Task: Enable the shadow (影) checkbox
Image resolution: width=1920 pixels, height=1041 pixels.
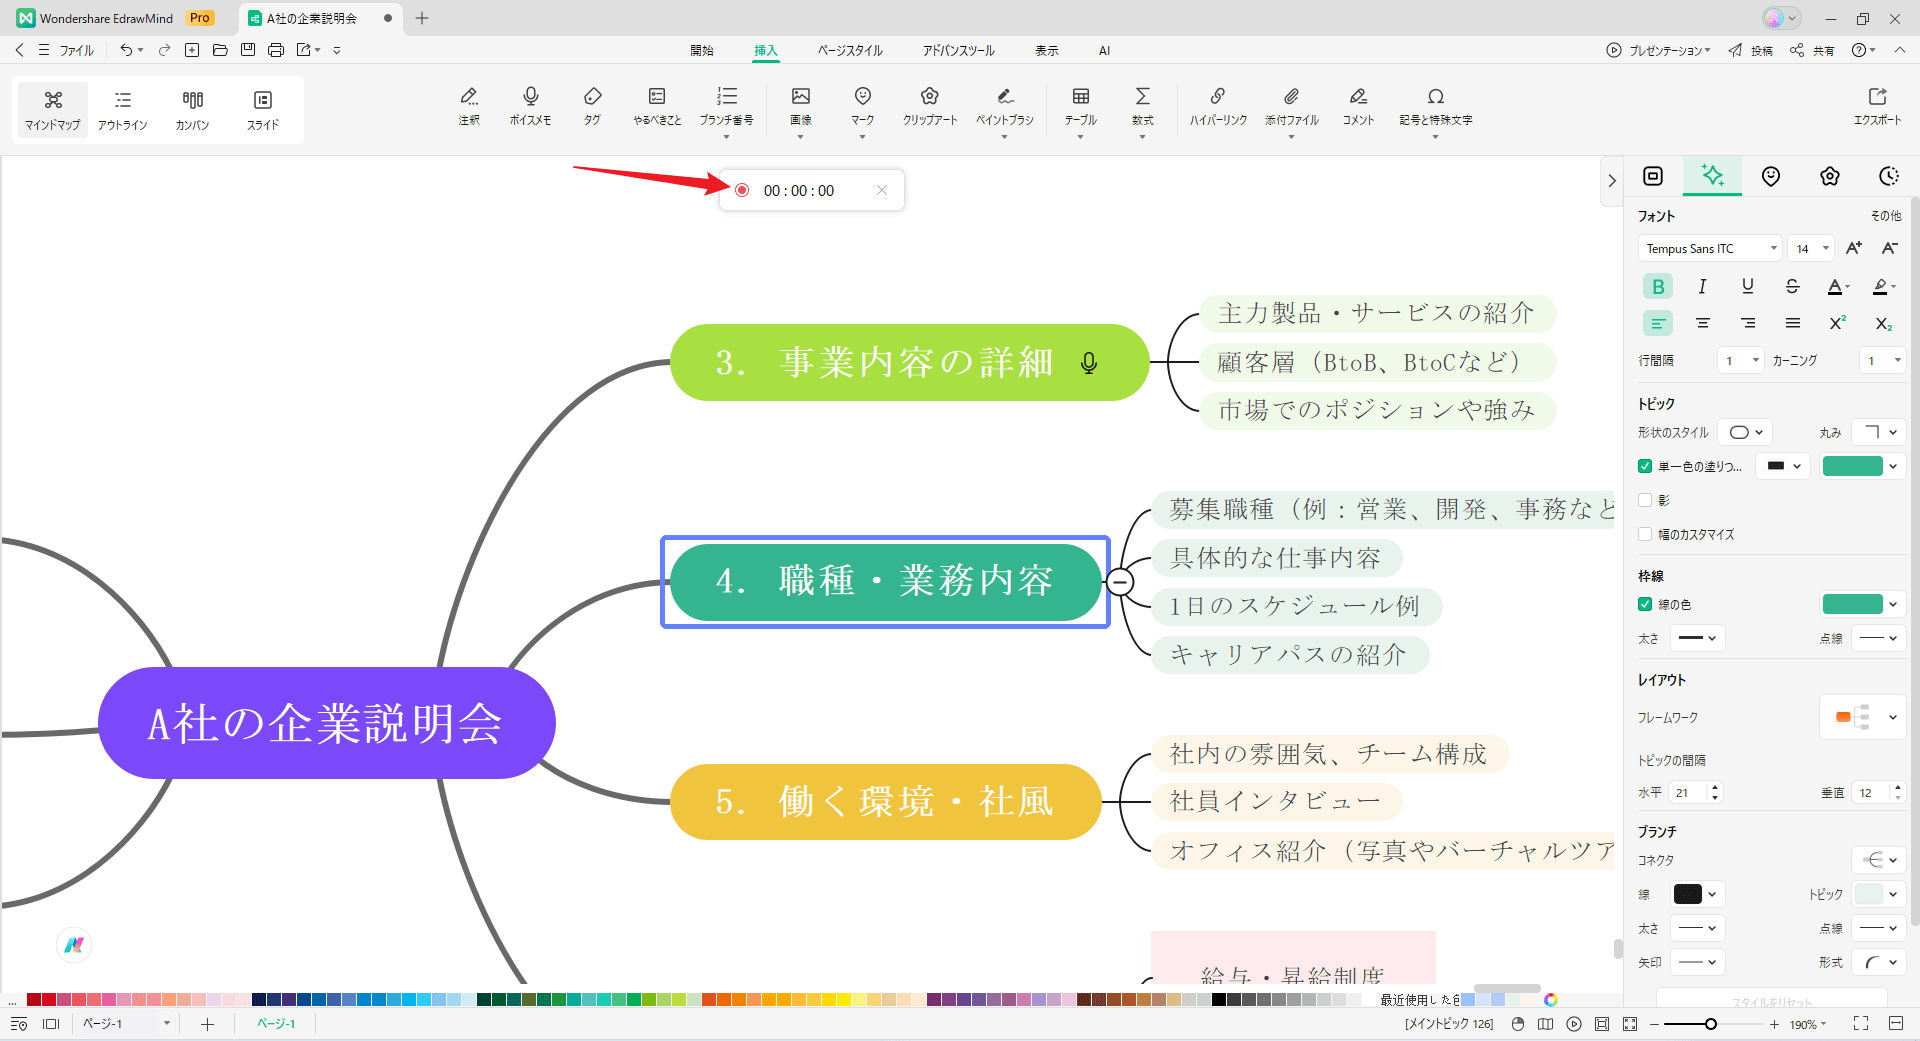Action: 1645,500
